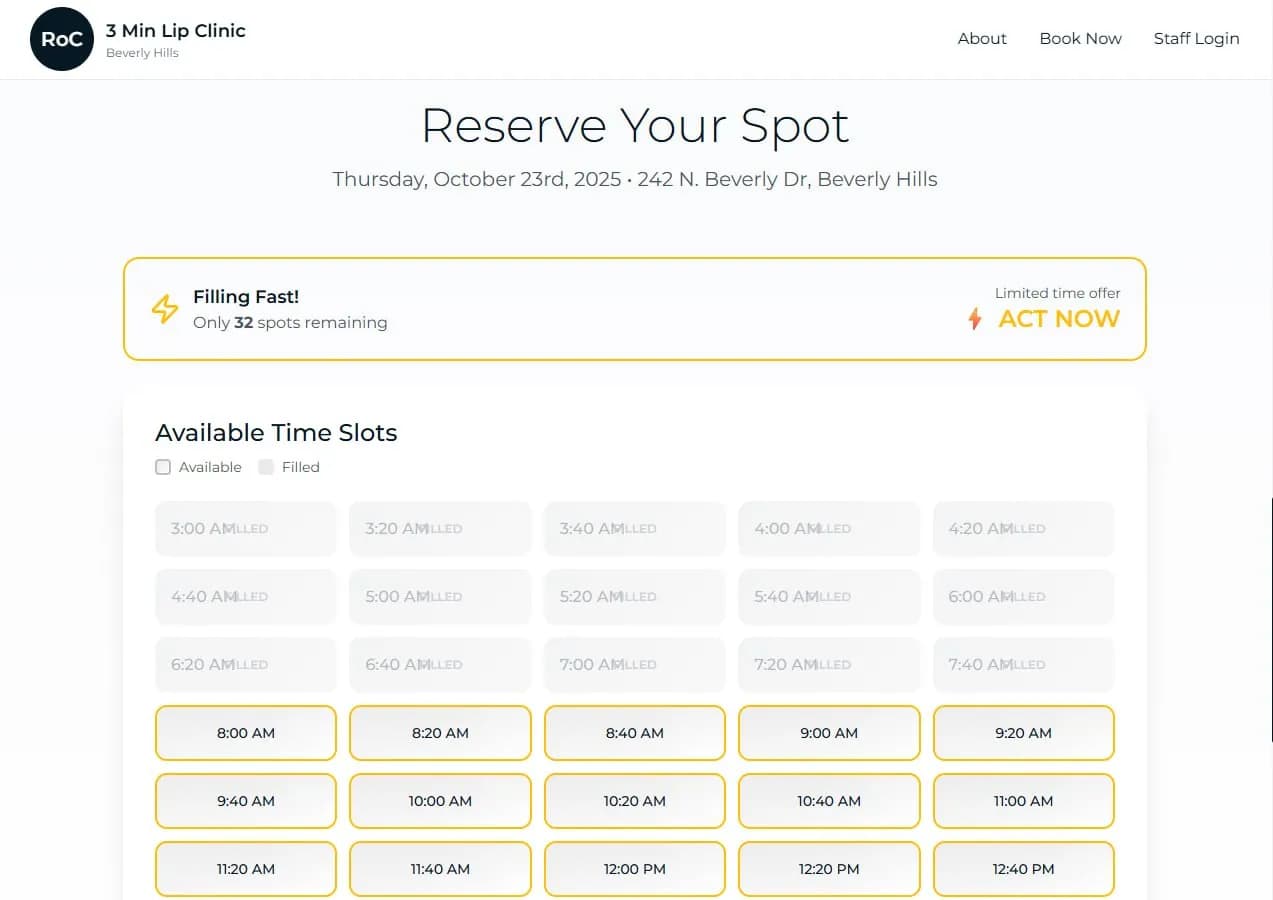The image size is (1273, 900).
Task: Open the Staff Login link
Action: tap(1196, 39)
